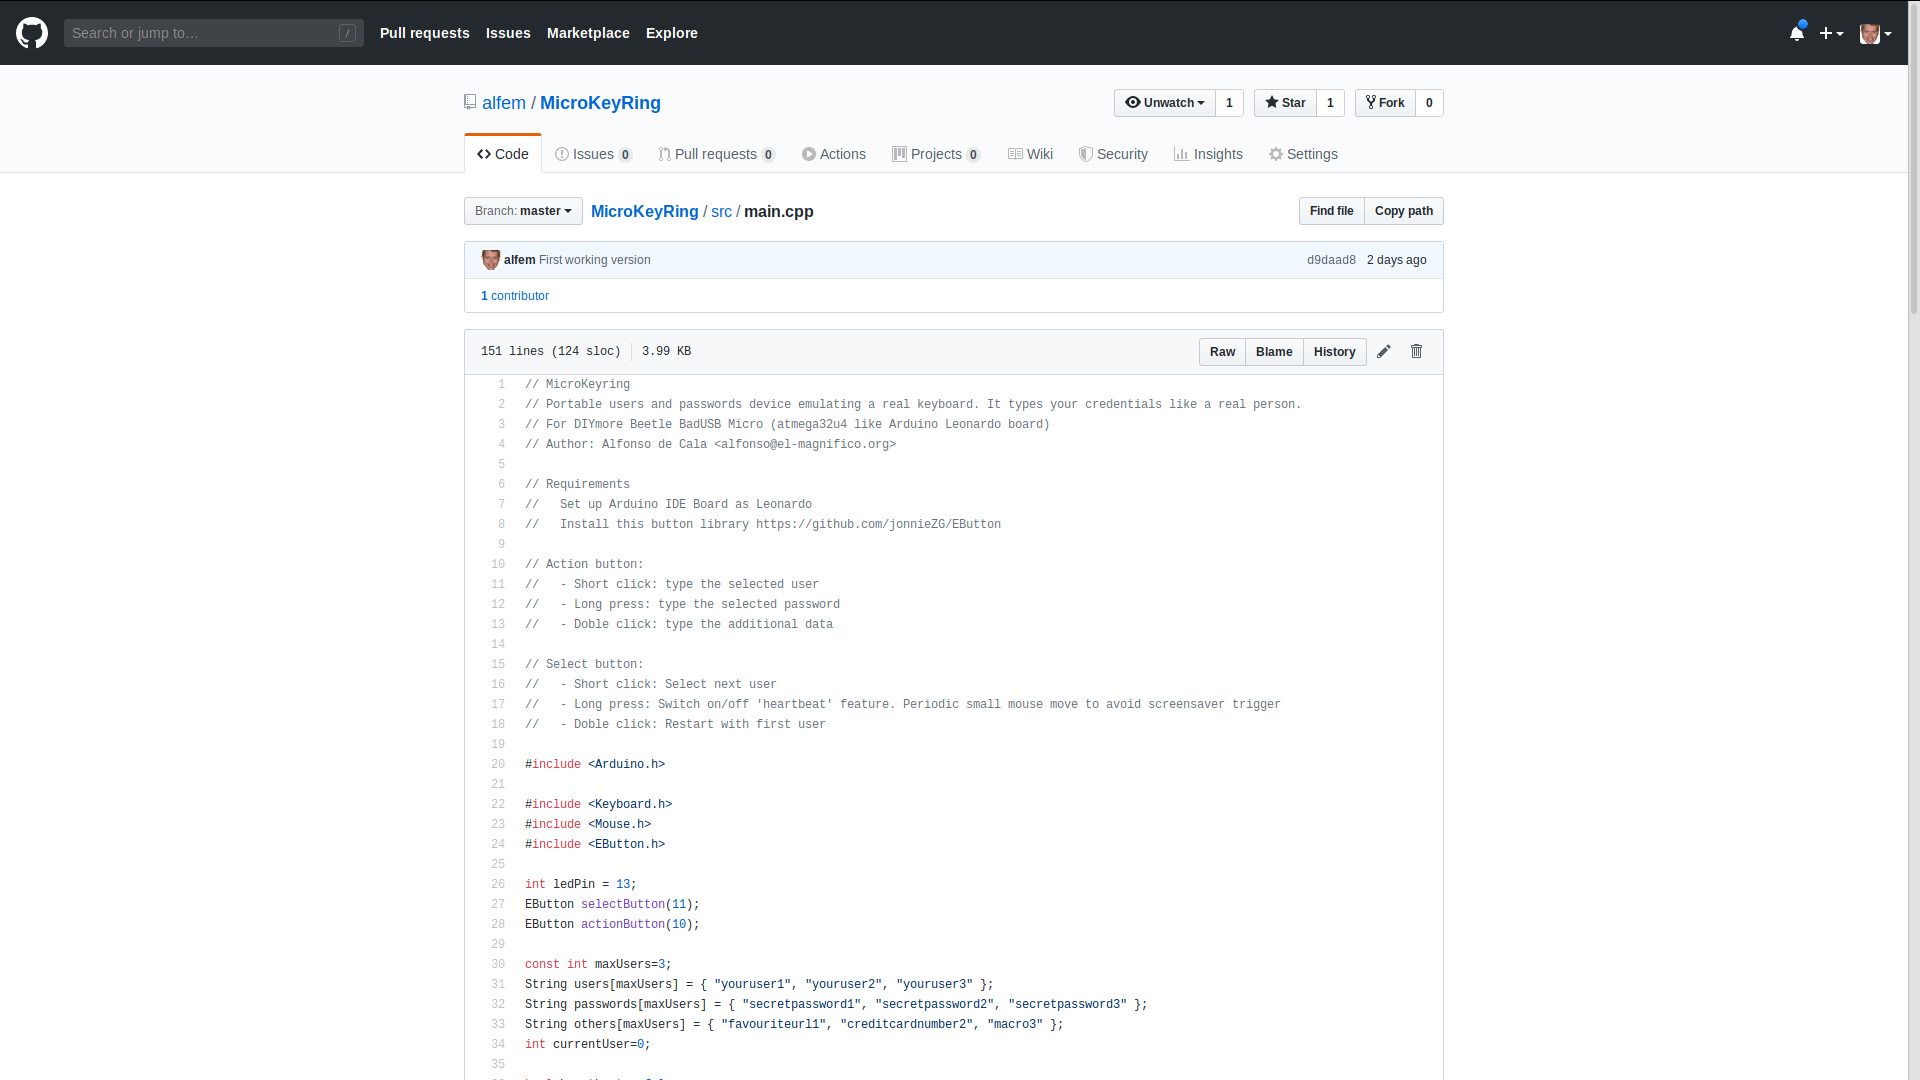
Task: Click the Find file icon button
Action: (x=1332, y=211)
